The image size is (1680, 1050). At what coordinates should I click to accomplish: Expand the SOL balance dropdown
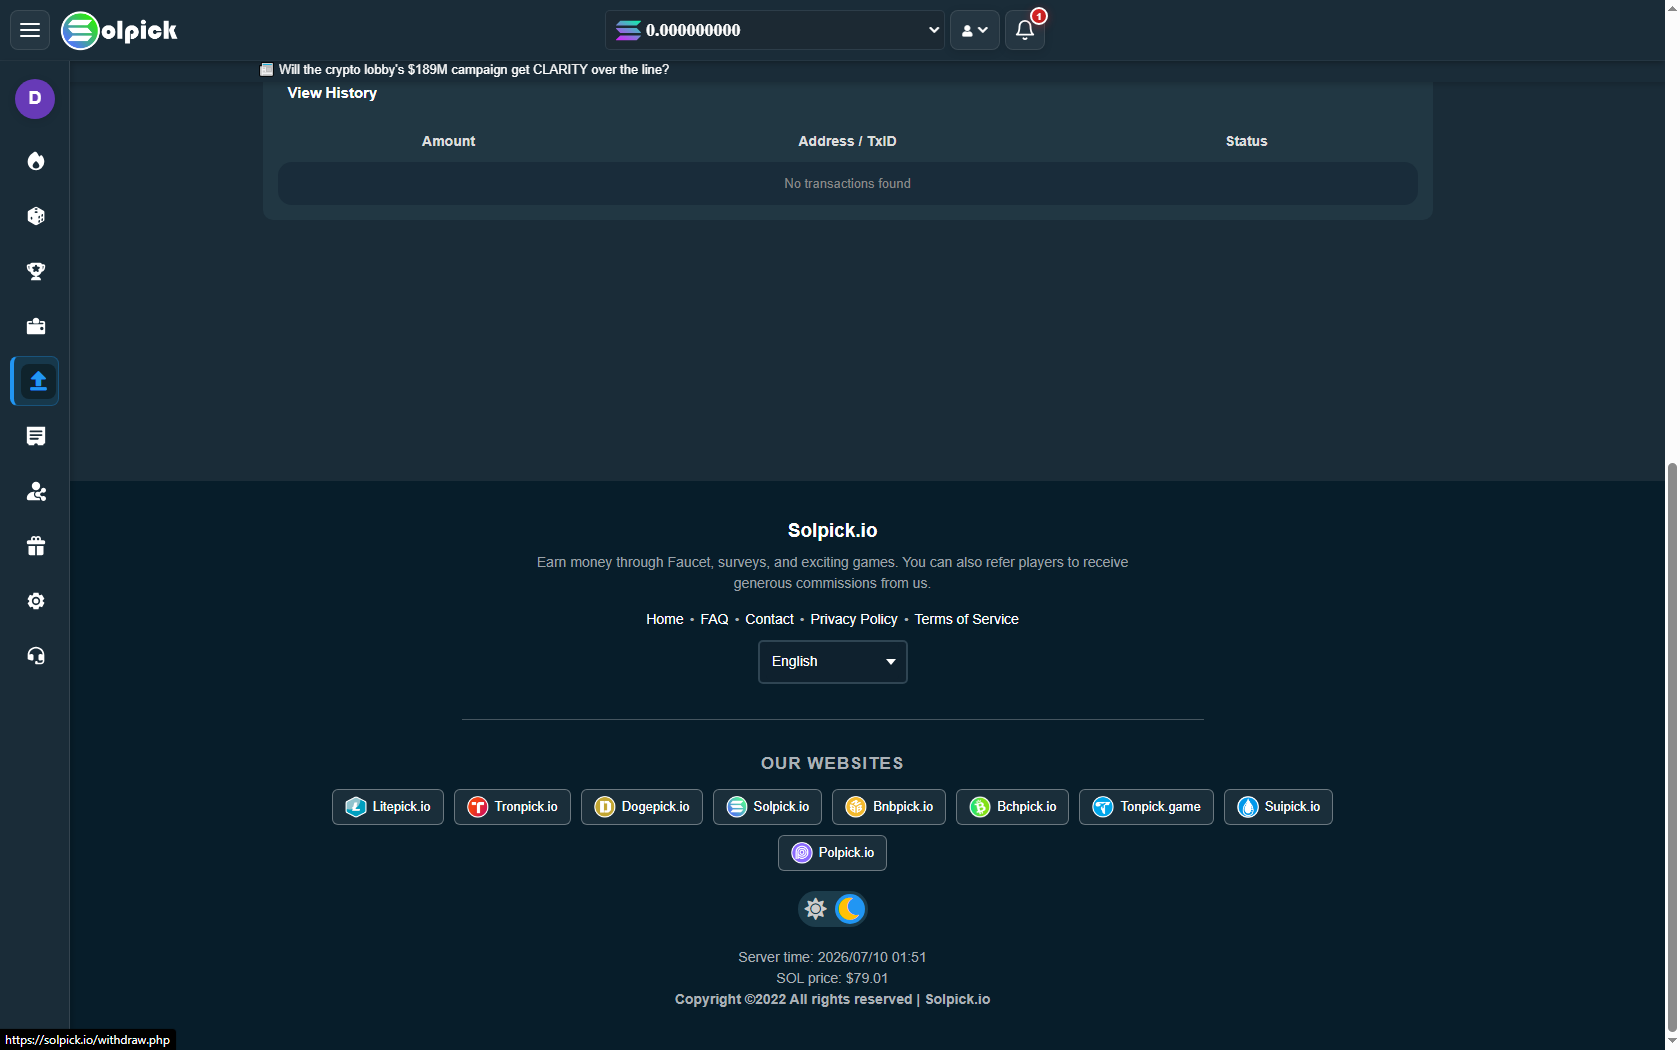point(775,30)
